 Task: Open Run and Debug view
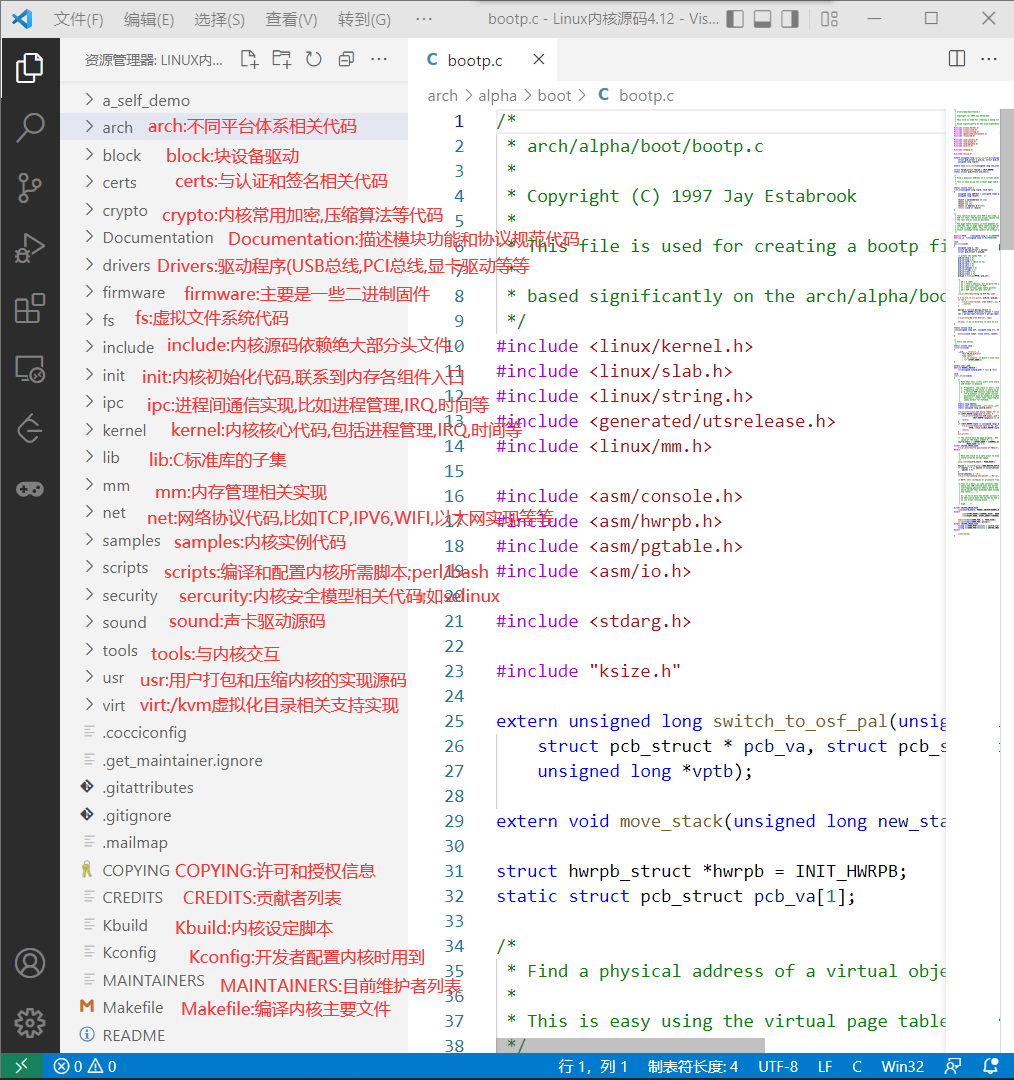(x=30, y=248)
